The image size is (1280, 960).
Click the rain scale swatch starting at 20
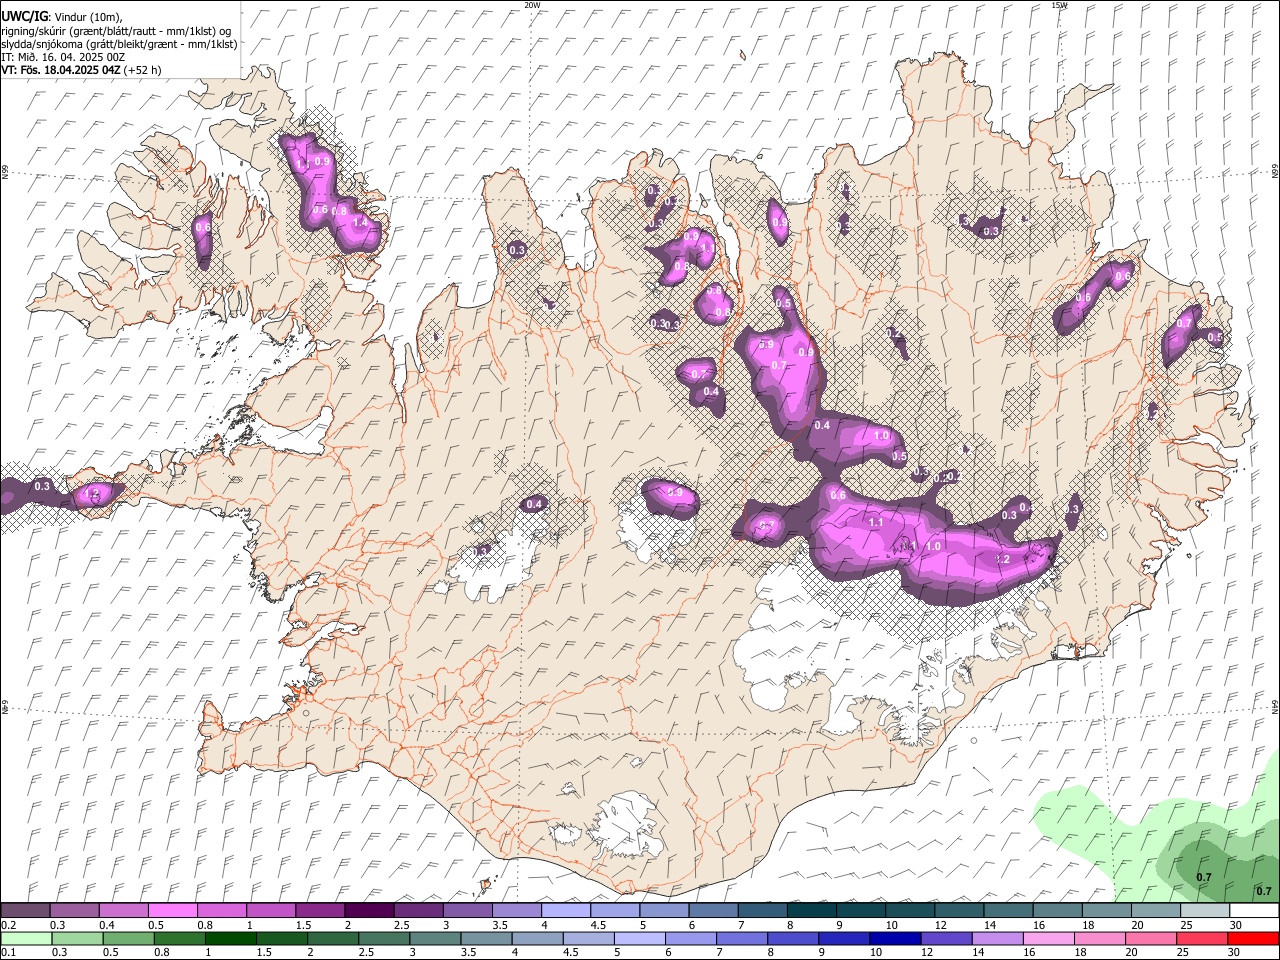click(1151, 939)
